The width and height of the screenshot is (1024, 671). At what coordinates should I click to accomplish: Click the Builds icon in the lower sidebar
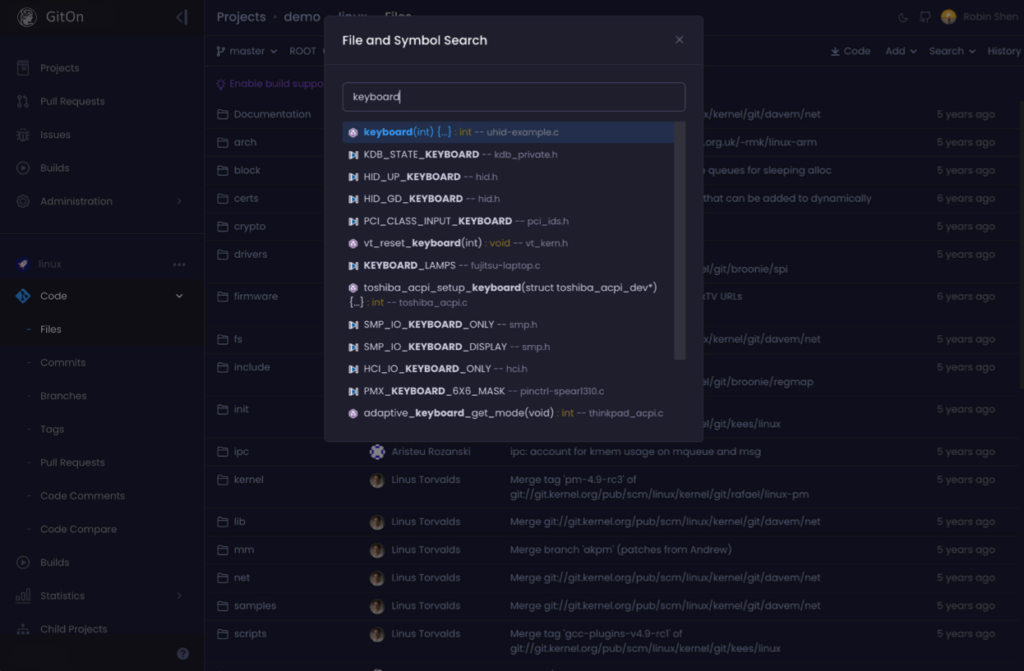(23, 563)
